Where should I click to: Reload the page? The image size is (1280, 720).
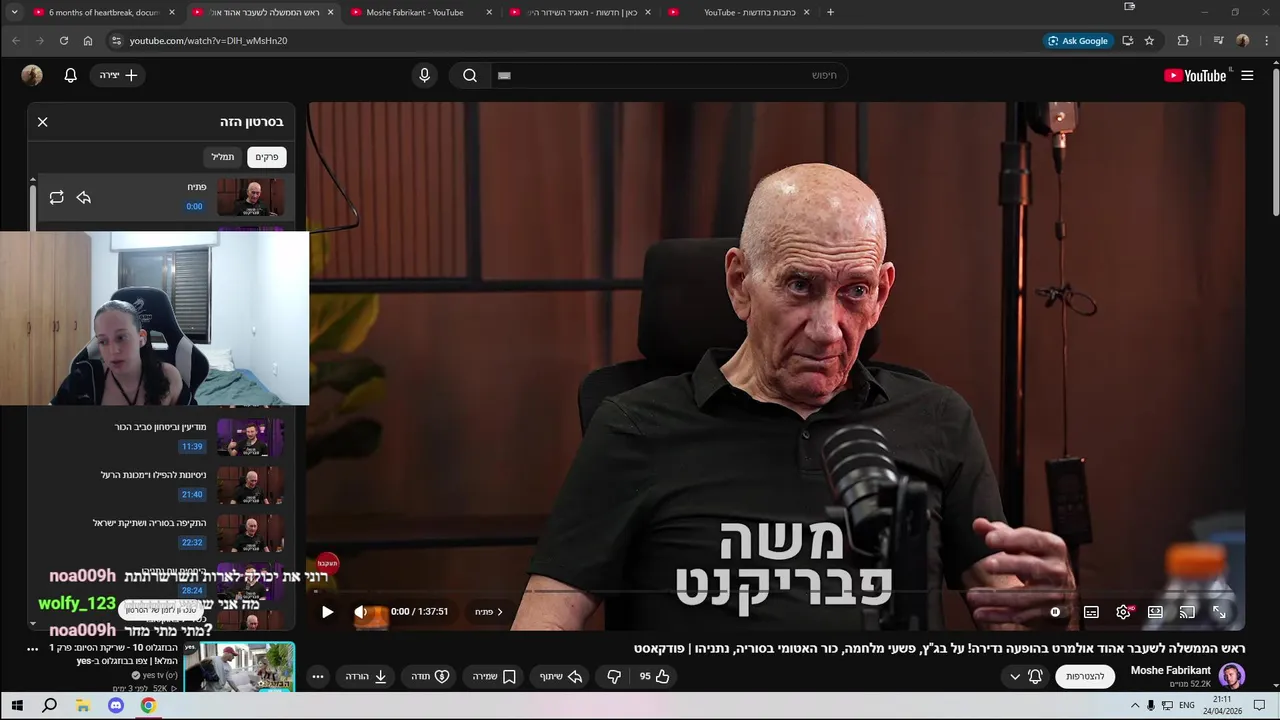(x=64, y=41)
